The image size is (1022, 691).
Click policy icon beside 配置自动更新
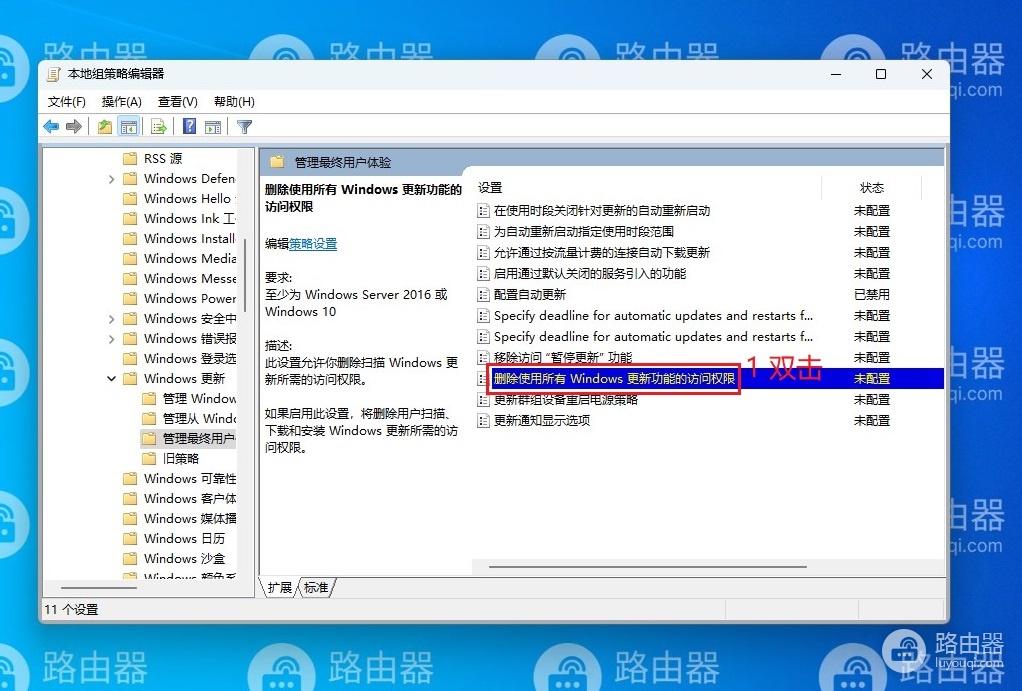click(x=483, y=295)
